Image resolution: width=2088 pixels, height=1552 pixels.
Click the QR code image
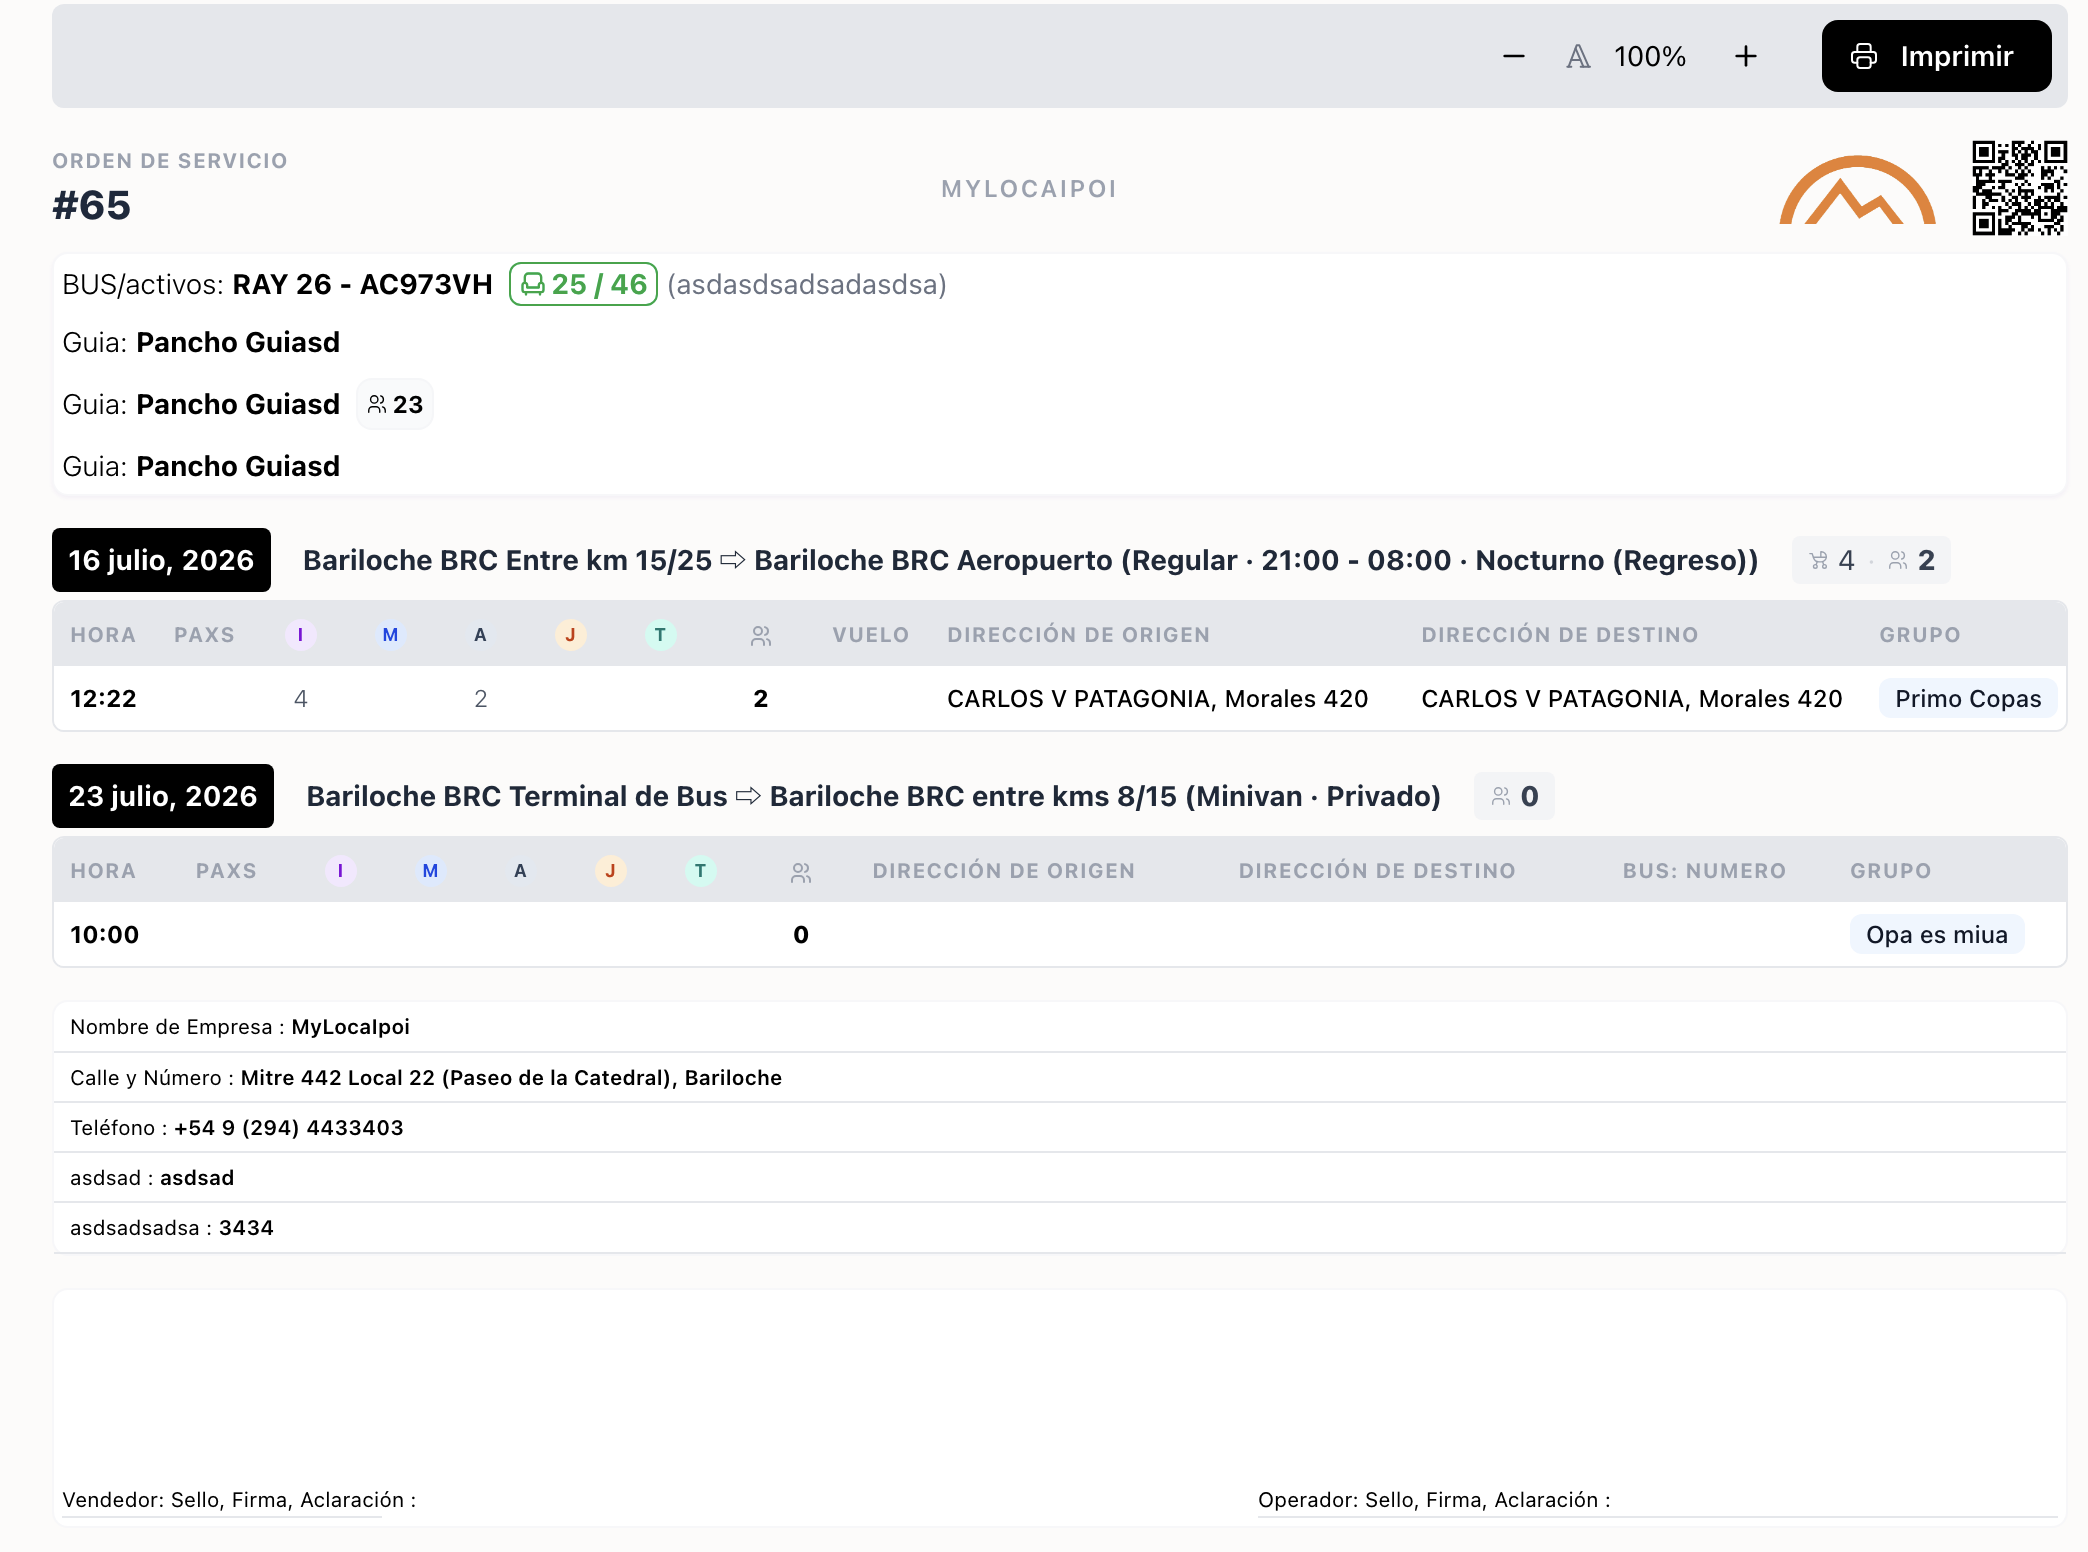tap(2019, 188)
